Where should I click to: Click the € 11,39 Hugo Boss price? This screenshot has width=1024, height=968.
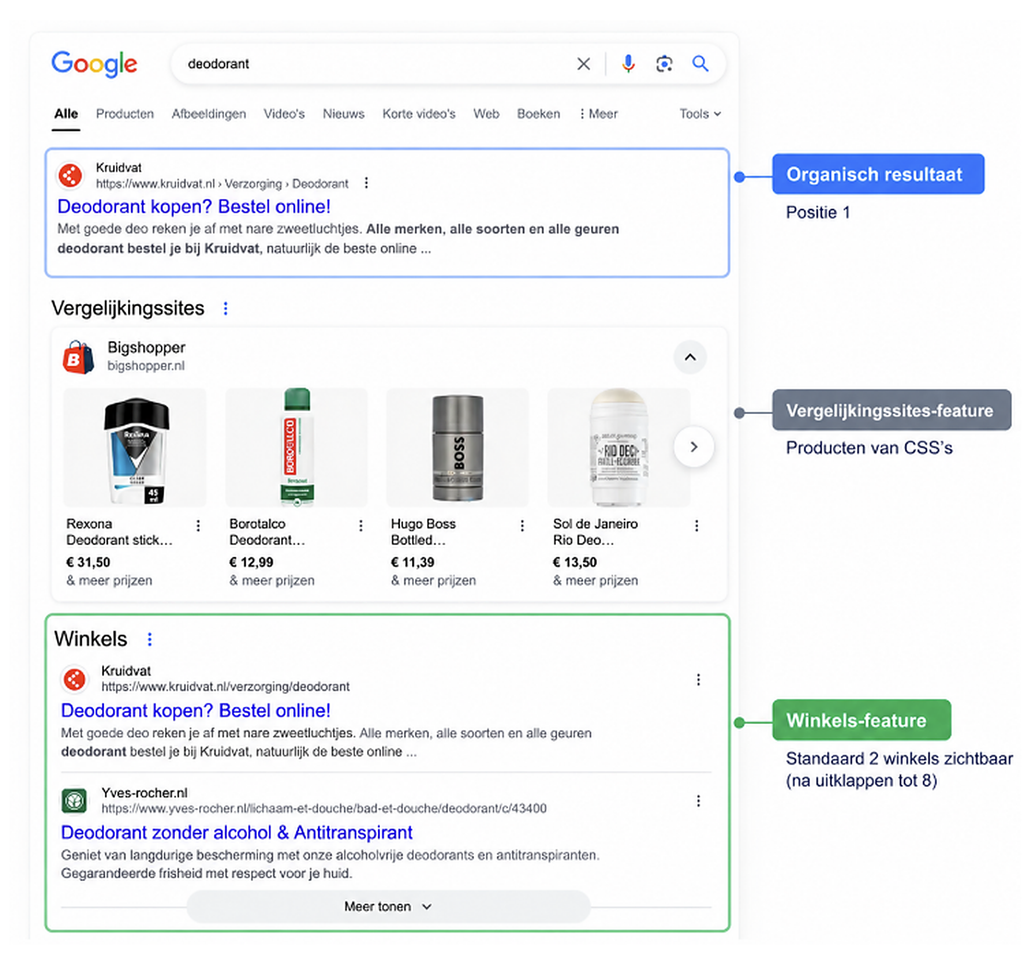point(413,562)
